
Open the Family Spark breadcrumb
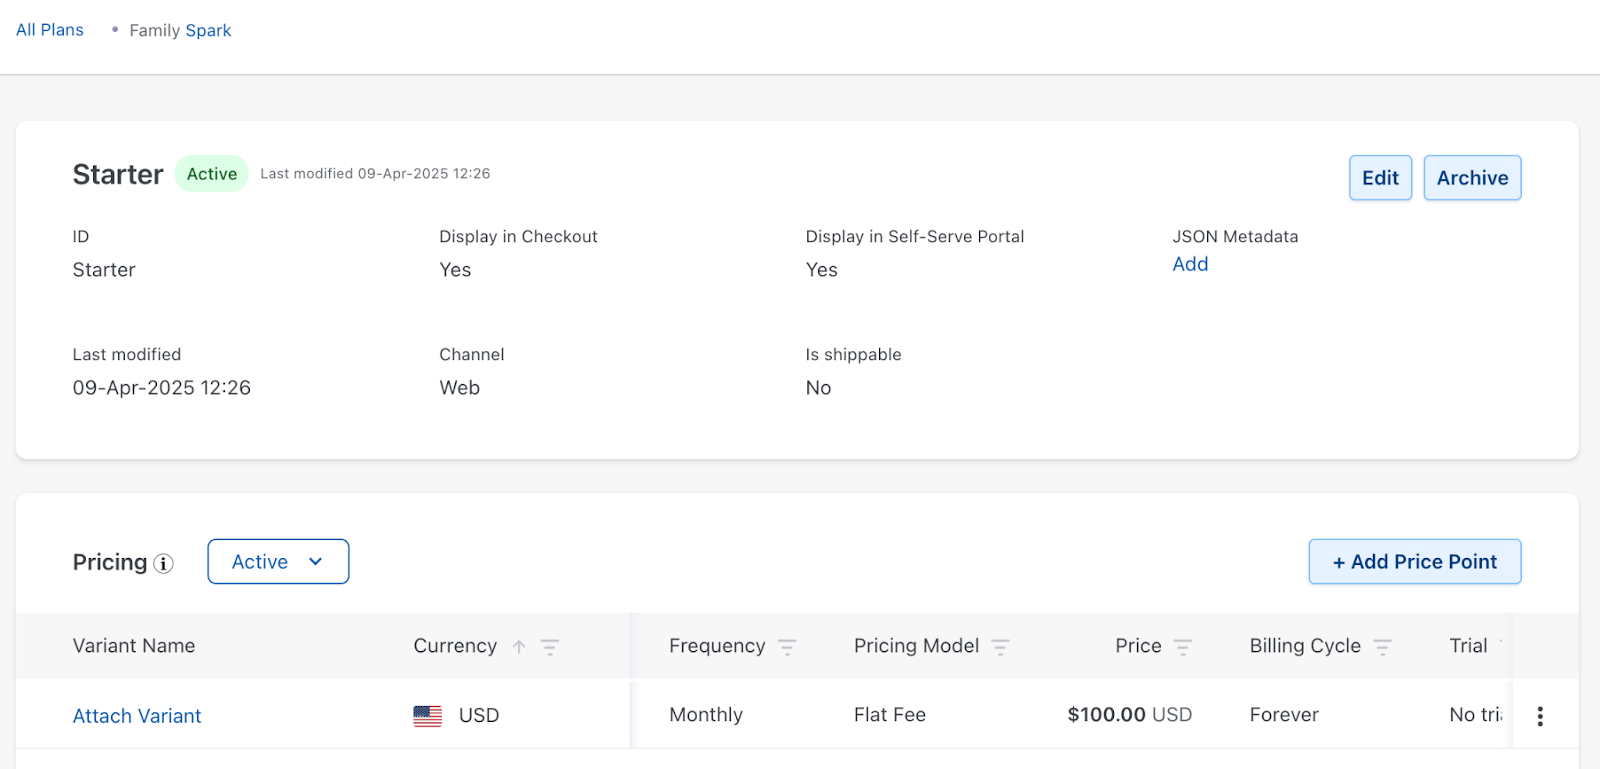[180, 31]
